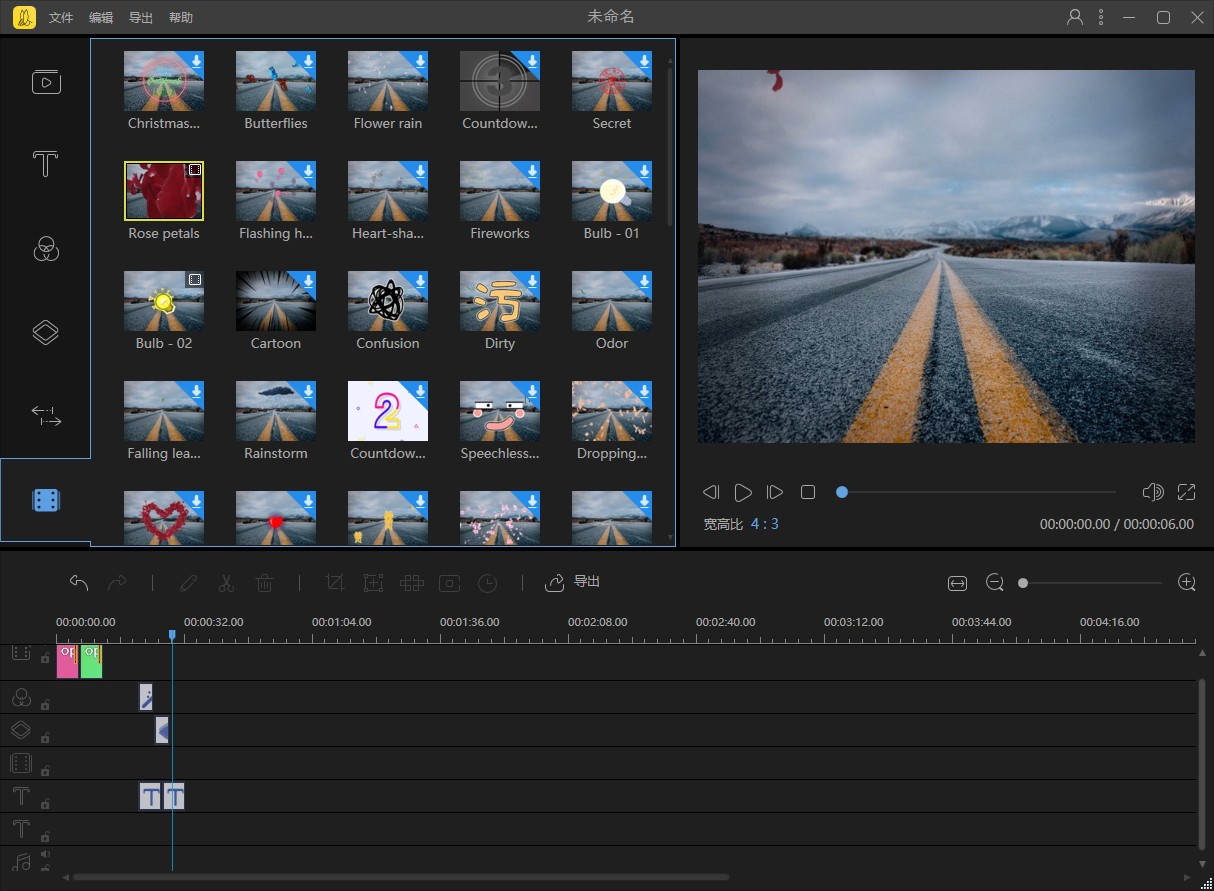Open the Overlays sidebar tab
Viewport: 1214px width, 891px height.
pyautogui.click(x=45, y=332)
